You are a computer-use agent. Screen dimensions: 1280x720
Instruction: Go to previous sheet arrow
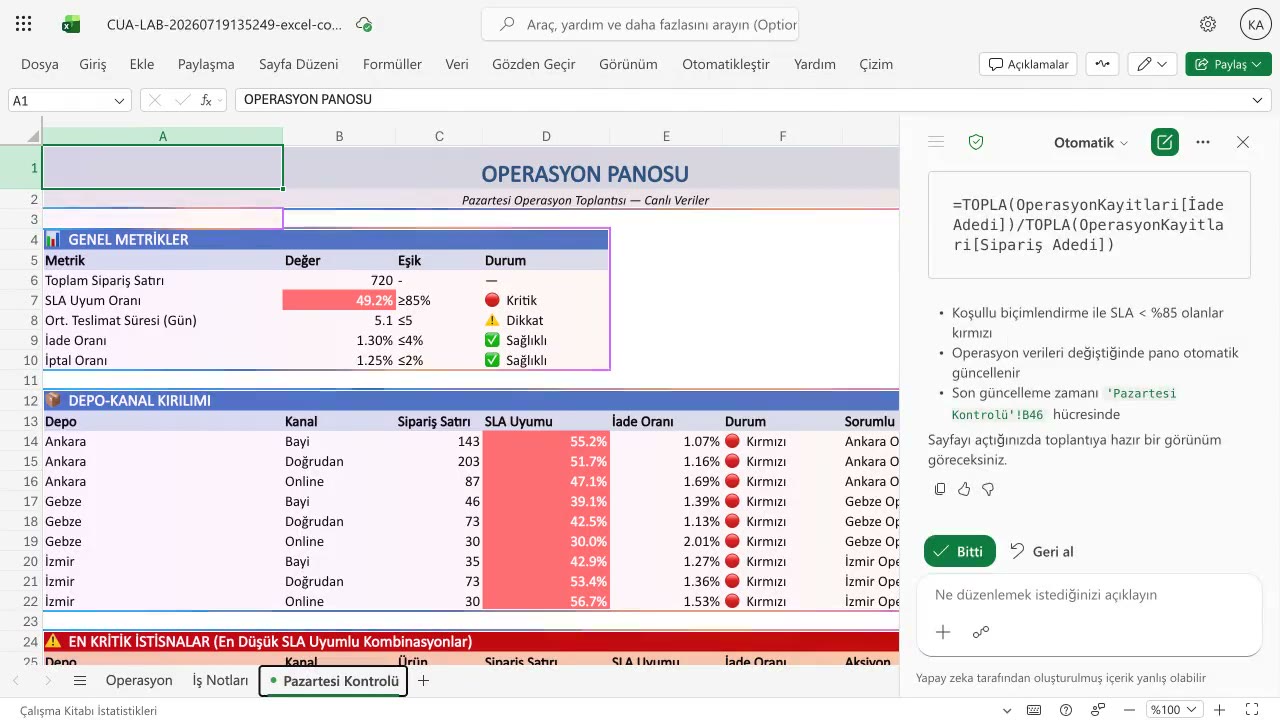pyautogui.click(x=17, y=681)
